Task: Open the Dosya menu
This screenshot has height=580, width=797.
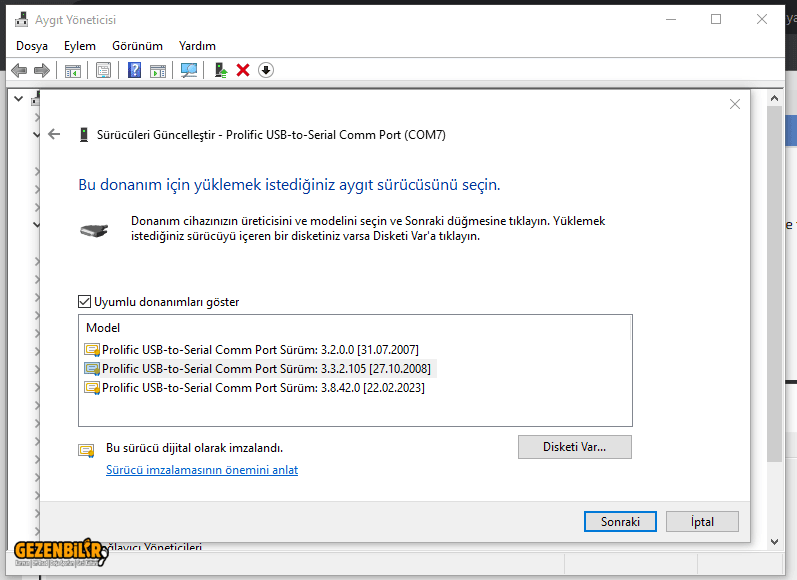Action: [32, 46]
